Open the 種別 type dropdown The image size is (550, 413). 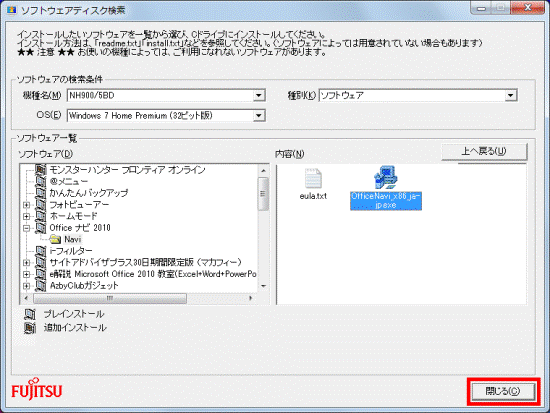[511, 95]
